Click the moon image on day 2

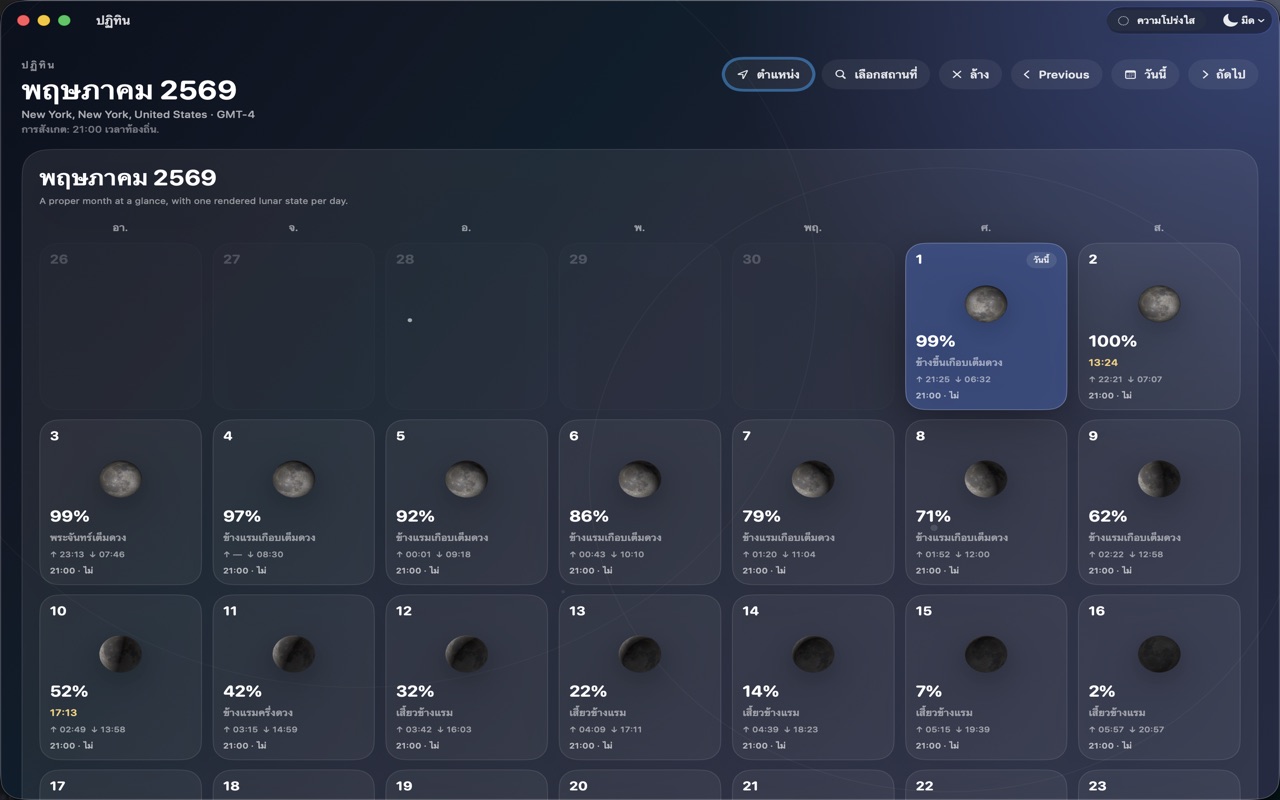pos(1159,304)
